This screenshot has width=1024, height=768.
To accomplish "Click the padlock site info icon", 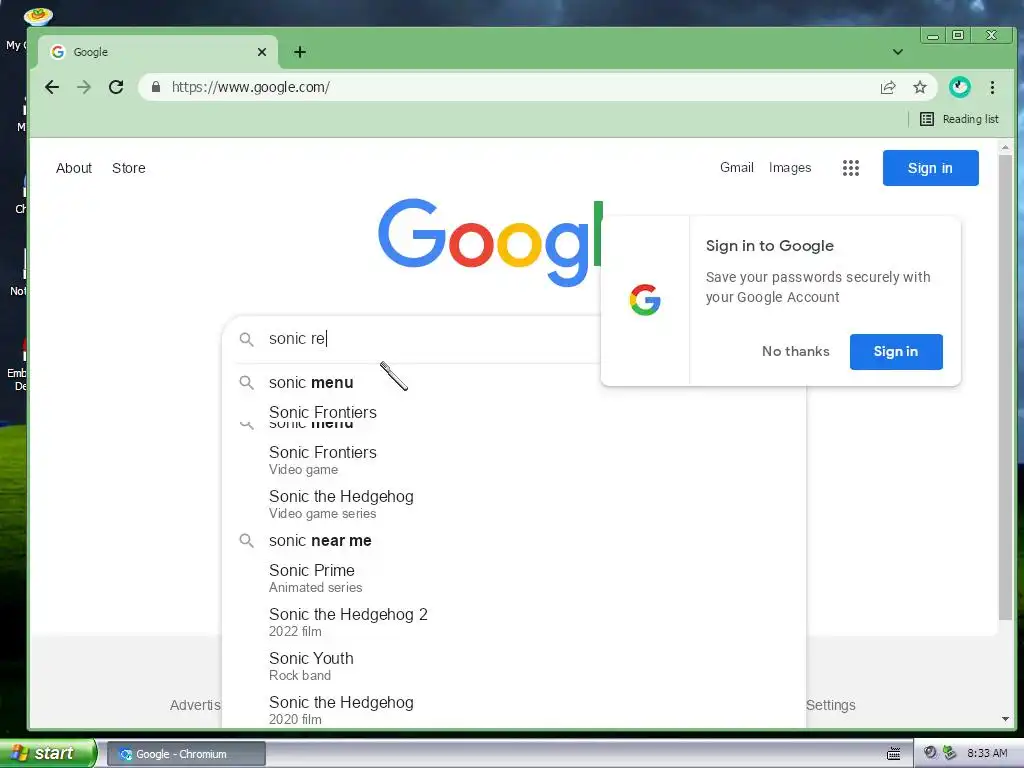I will (155, 87).
